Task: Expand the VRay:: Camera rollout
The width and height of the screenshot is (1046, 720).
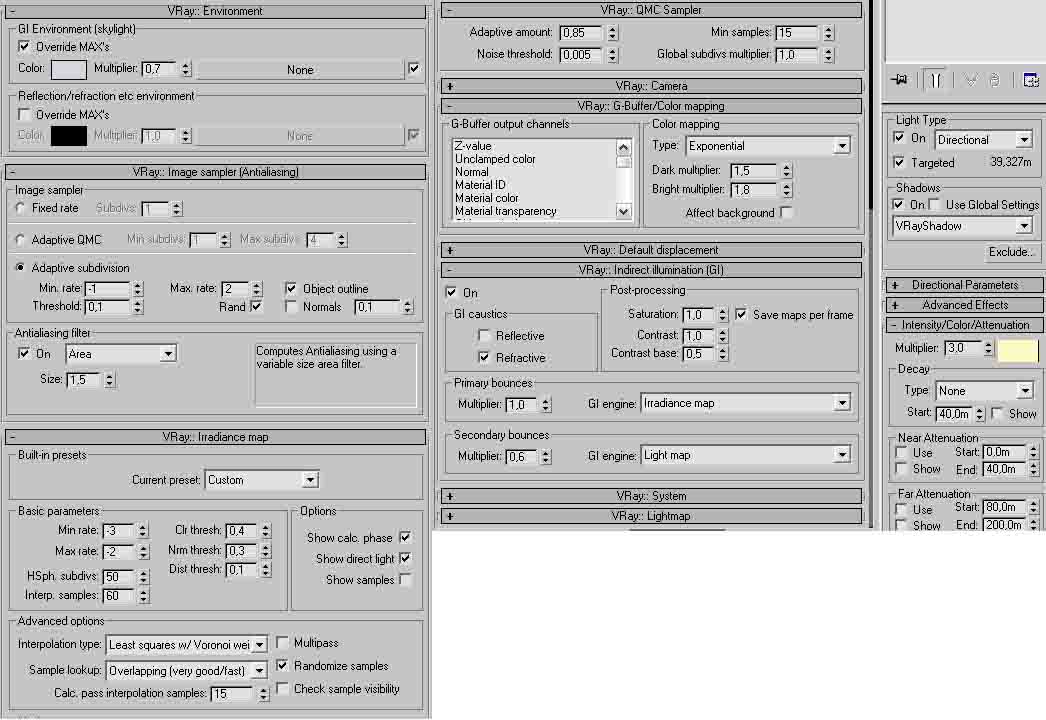Action: click(651, 86)
